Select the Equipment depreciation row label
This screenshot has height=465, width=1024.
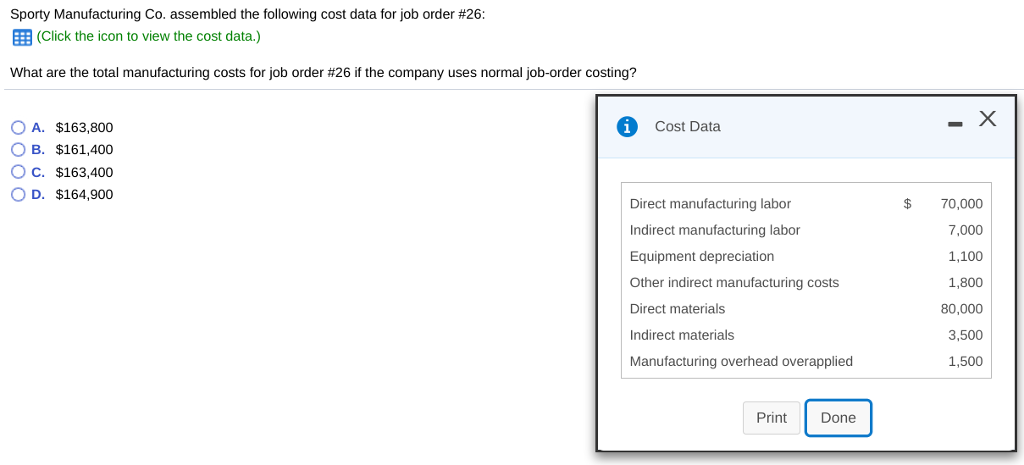click(701, 256)
